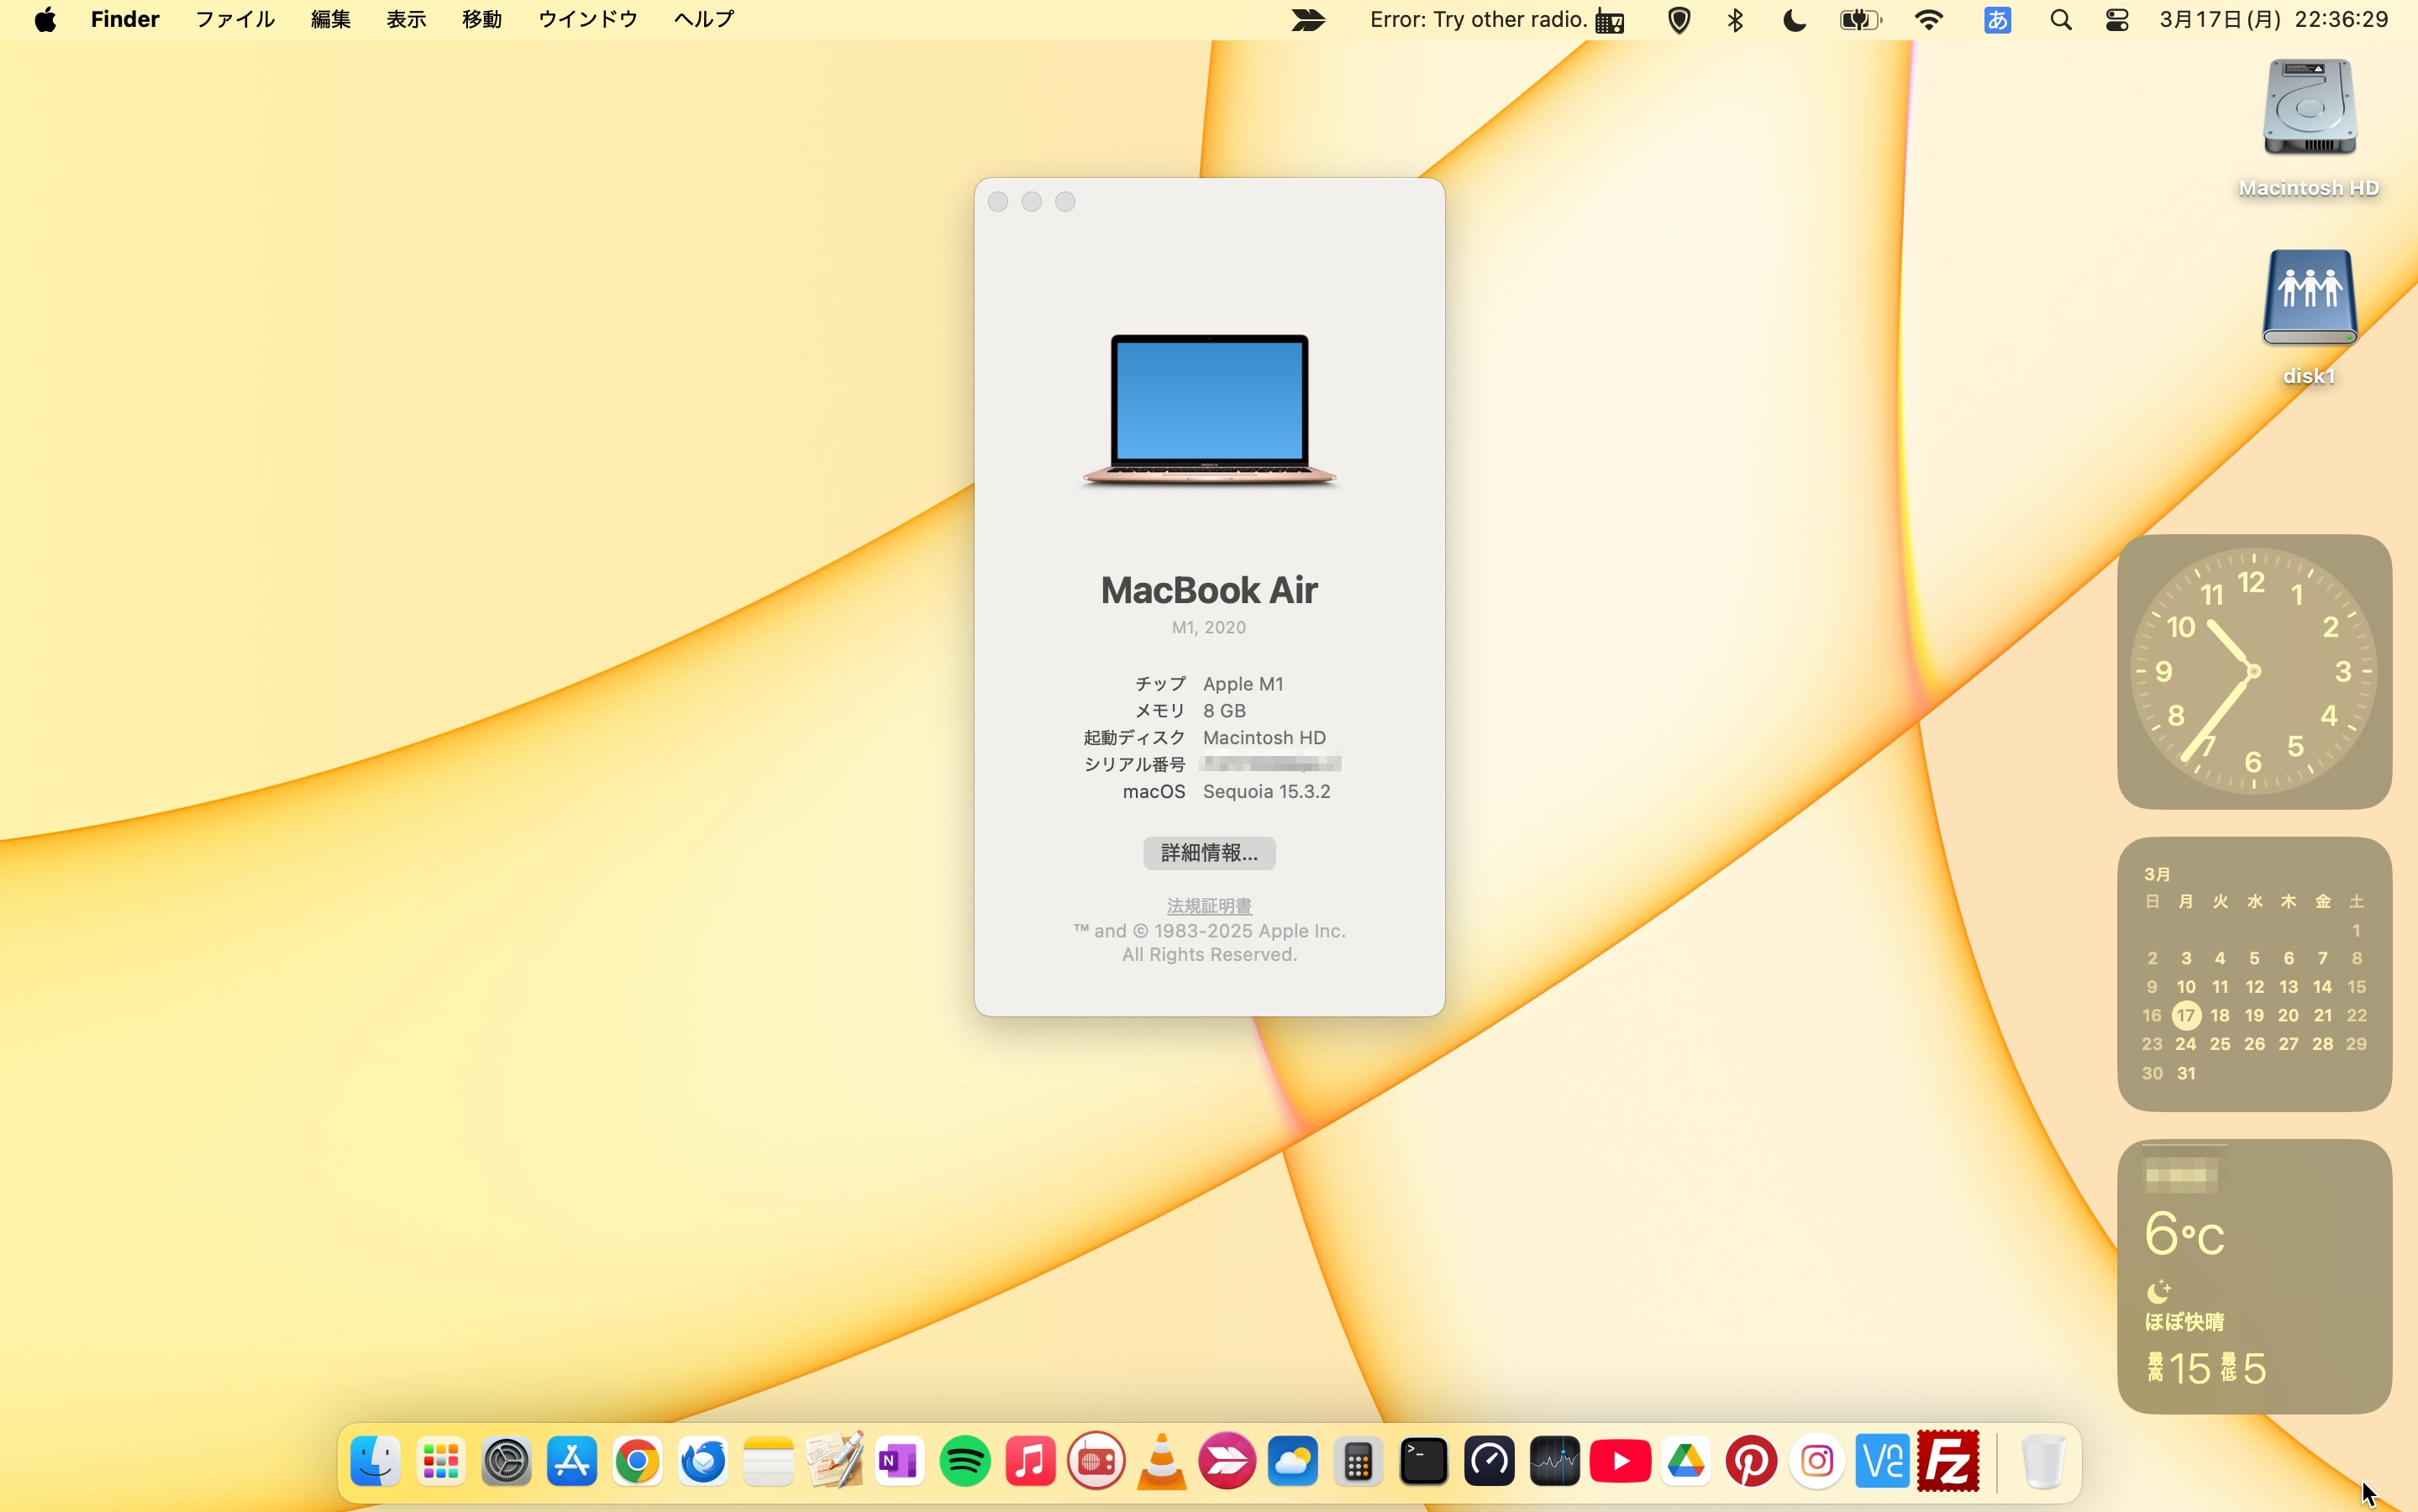Open the Wi-Fi menu bar item
The image size is (2418, 1512).
click(x=1928, y=20)
